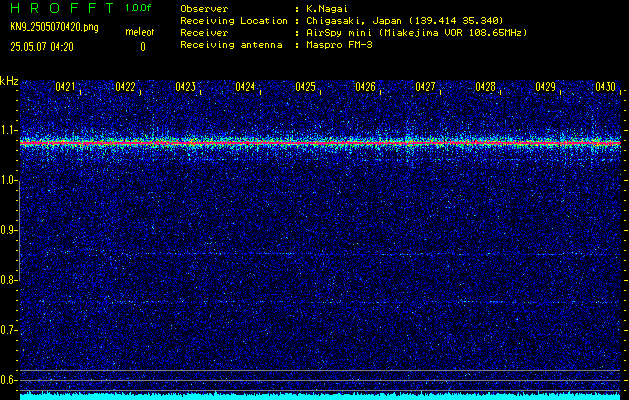Click the Receiver field label
Image resolution: width=629 pixels, height=400 pixels.
(204, 33)
